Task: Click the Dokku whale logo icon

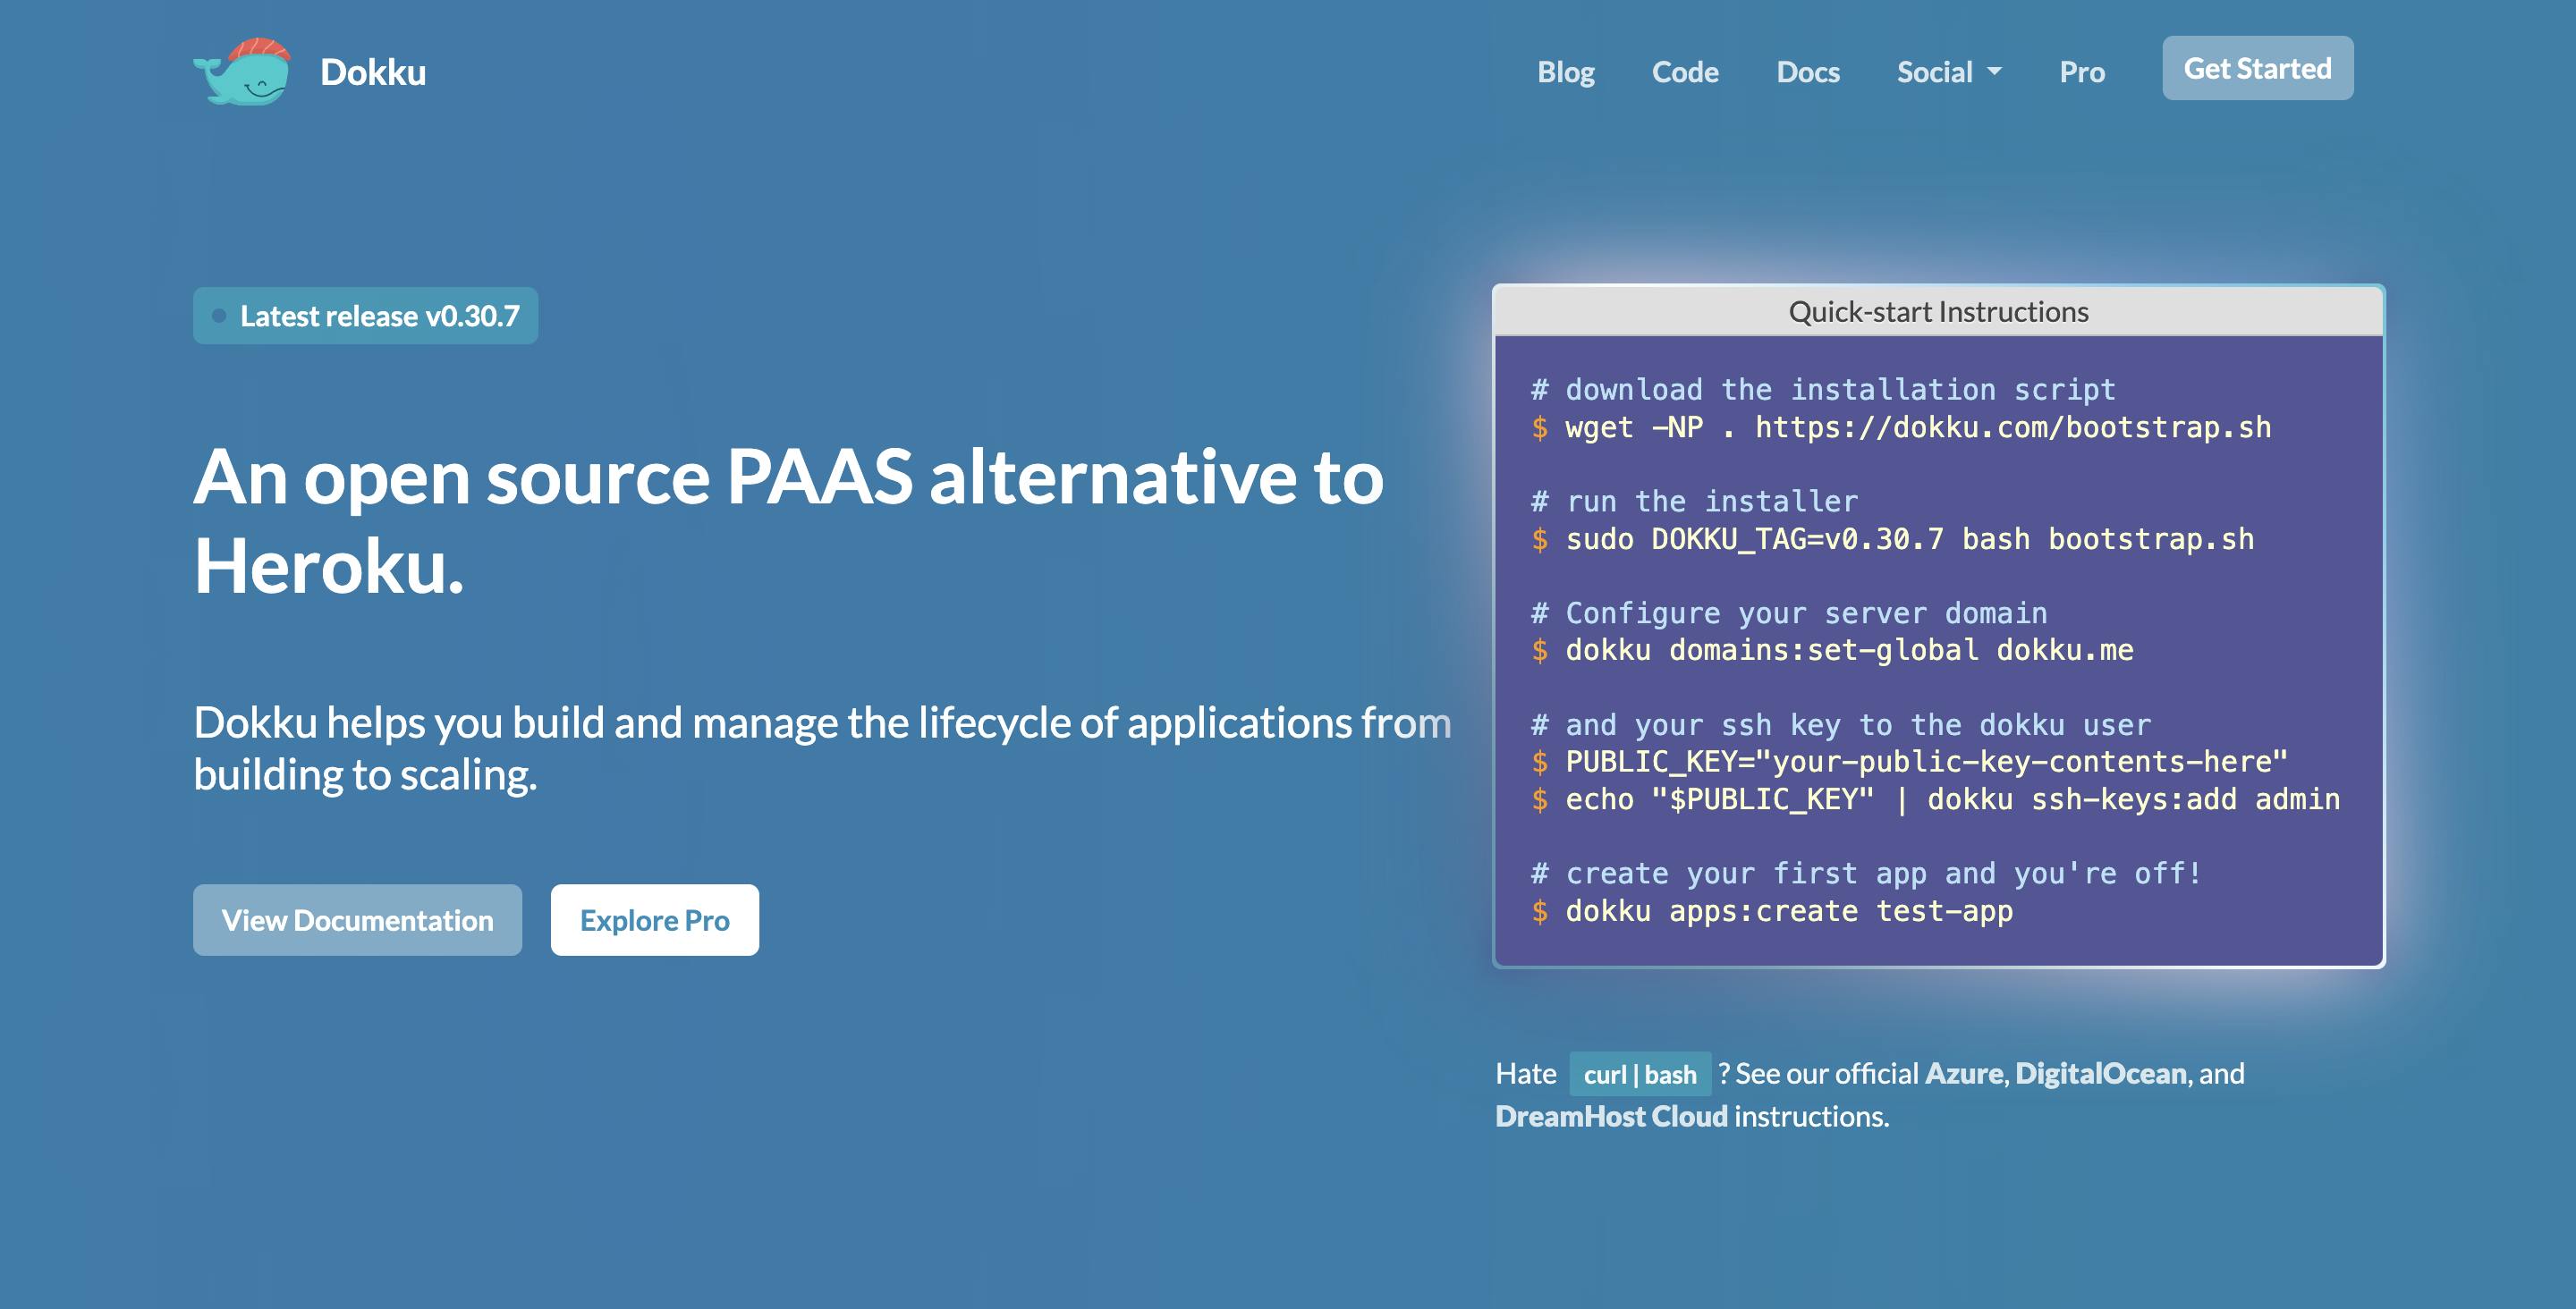Action: [243, 72]
